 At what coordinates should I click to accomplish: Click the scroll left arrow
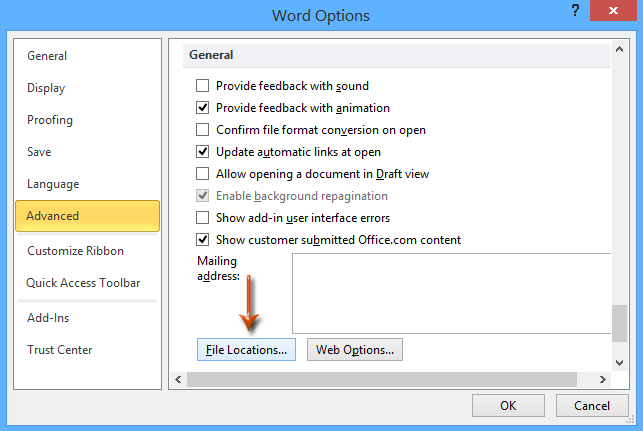tap(178, 379)
